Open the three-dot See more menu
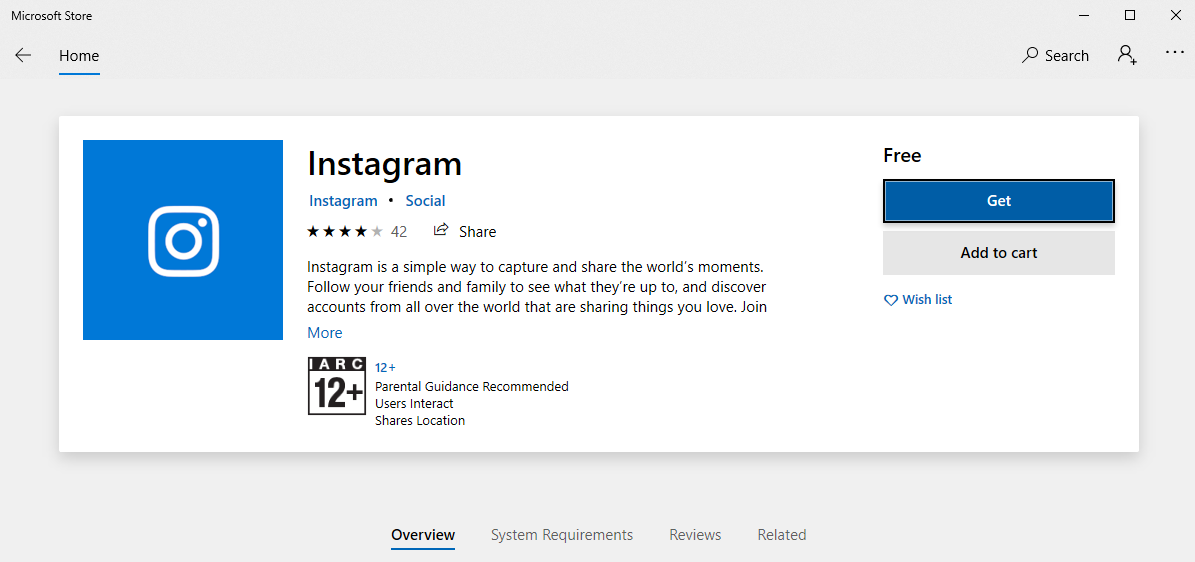 coord(1174,54)
